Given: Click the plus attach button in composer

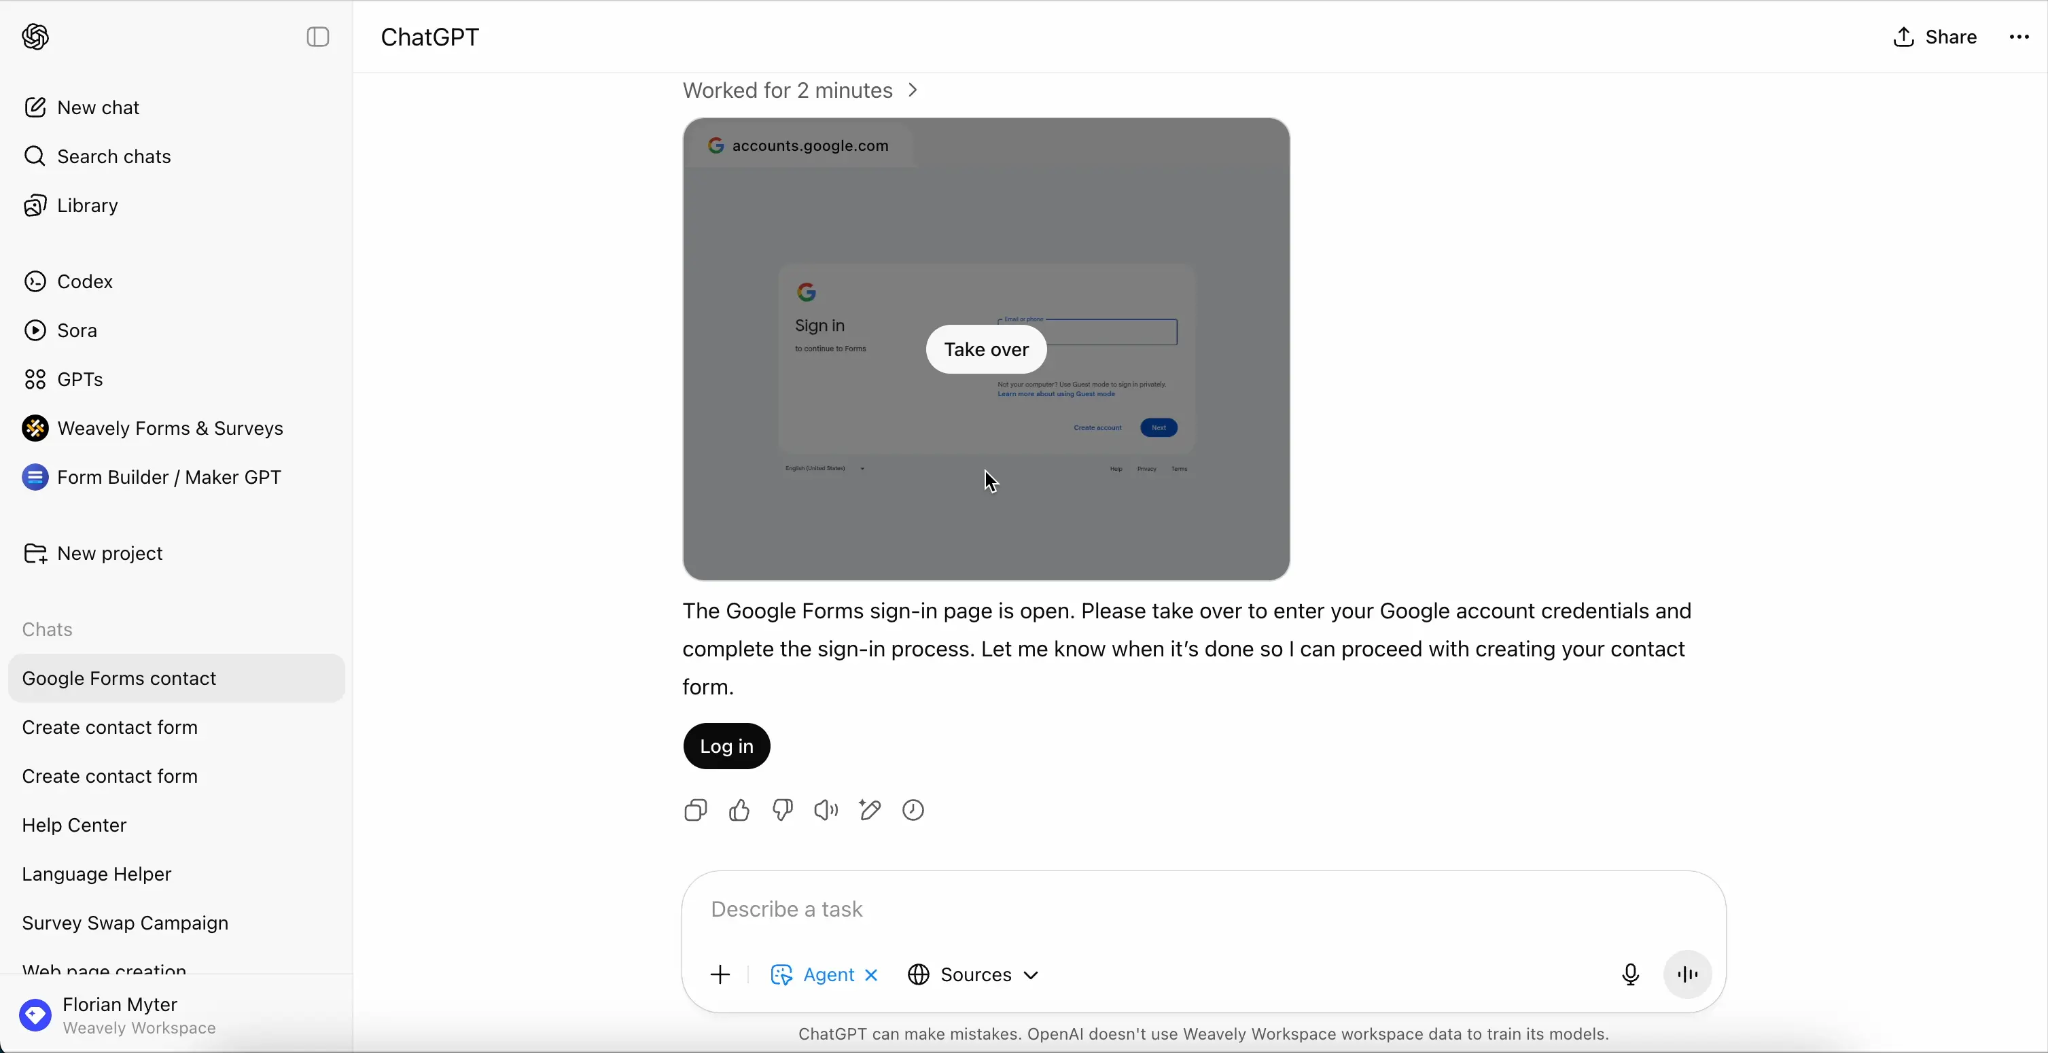Looking at the screenshot, I should 720,974.
